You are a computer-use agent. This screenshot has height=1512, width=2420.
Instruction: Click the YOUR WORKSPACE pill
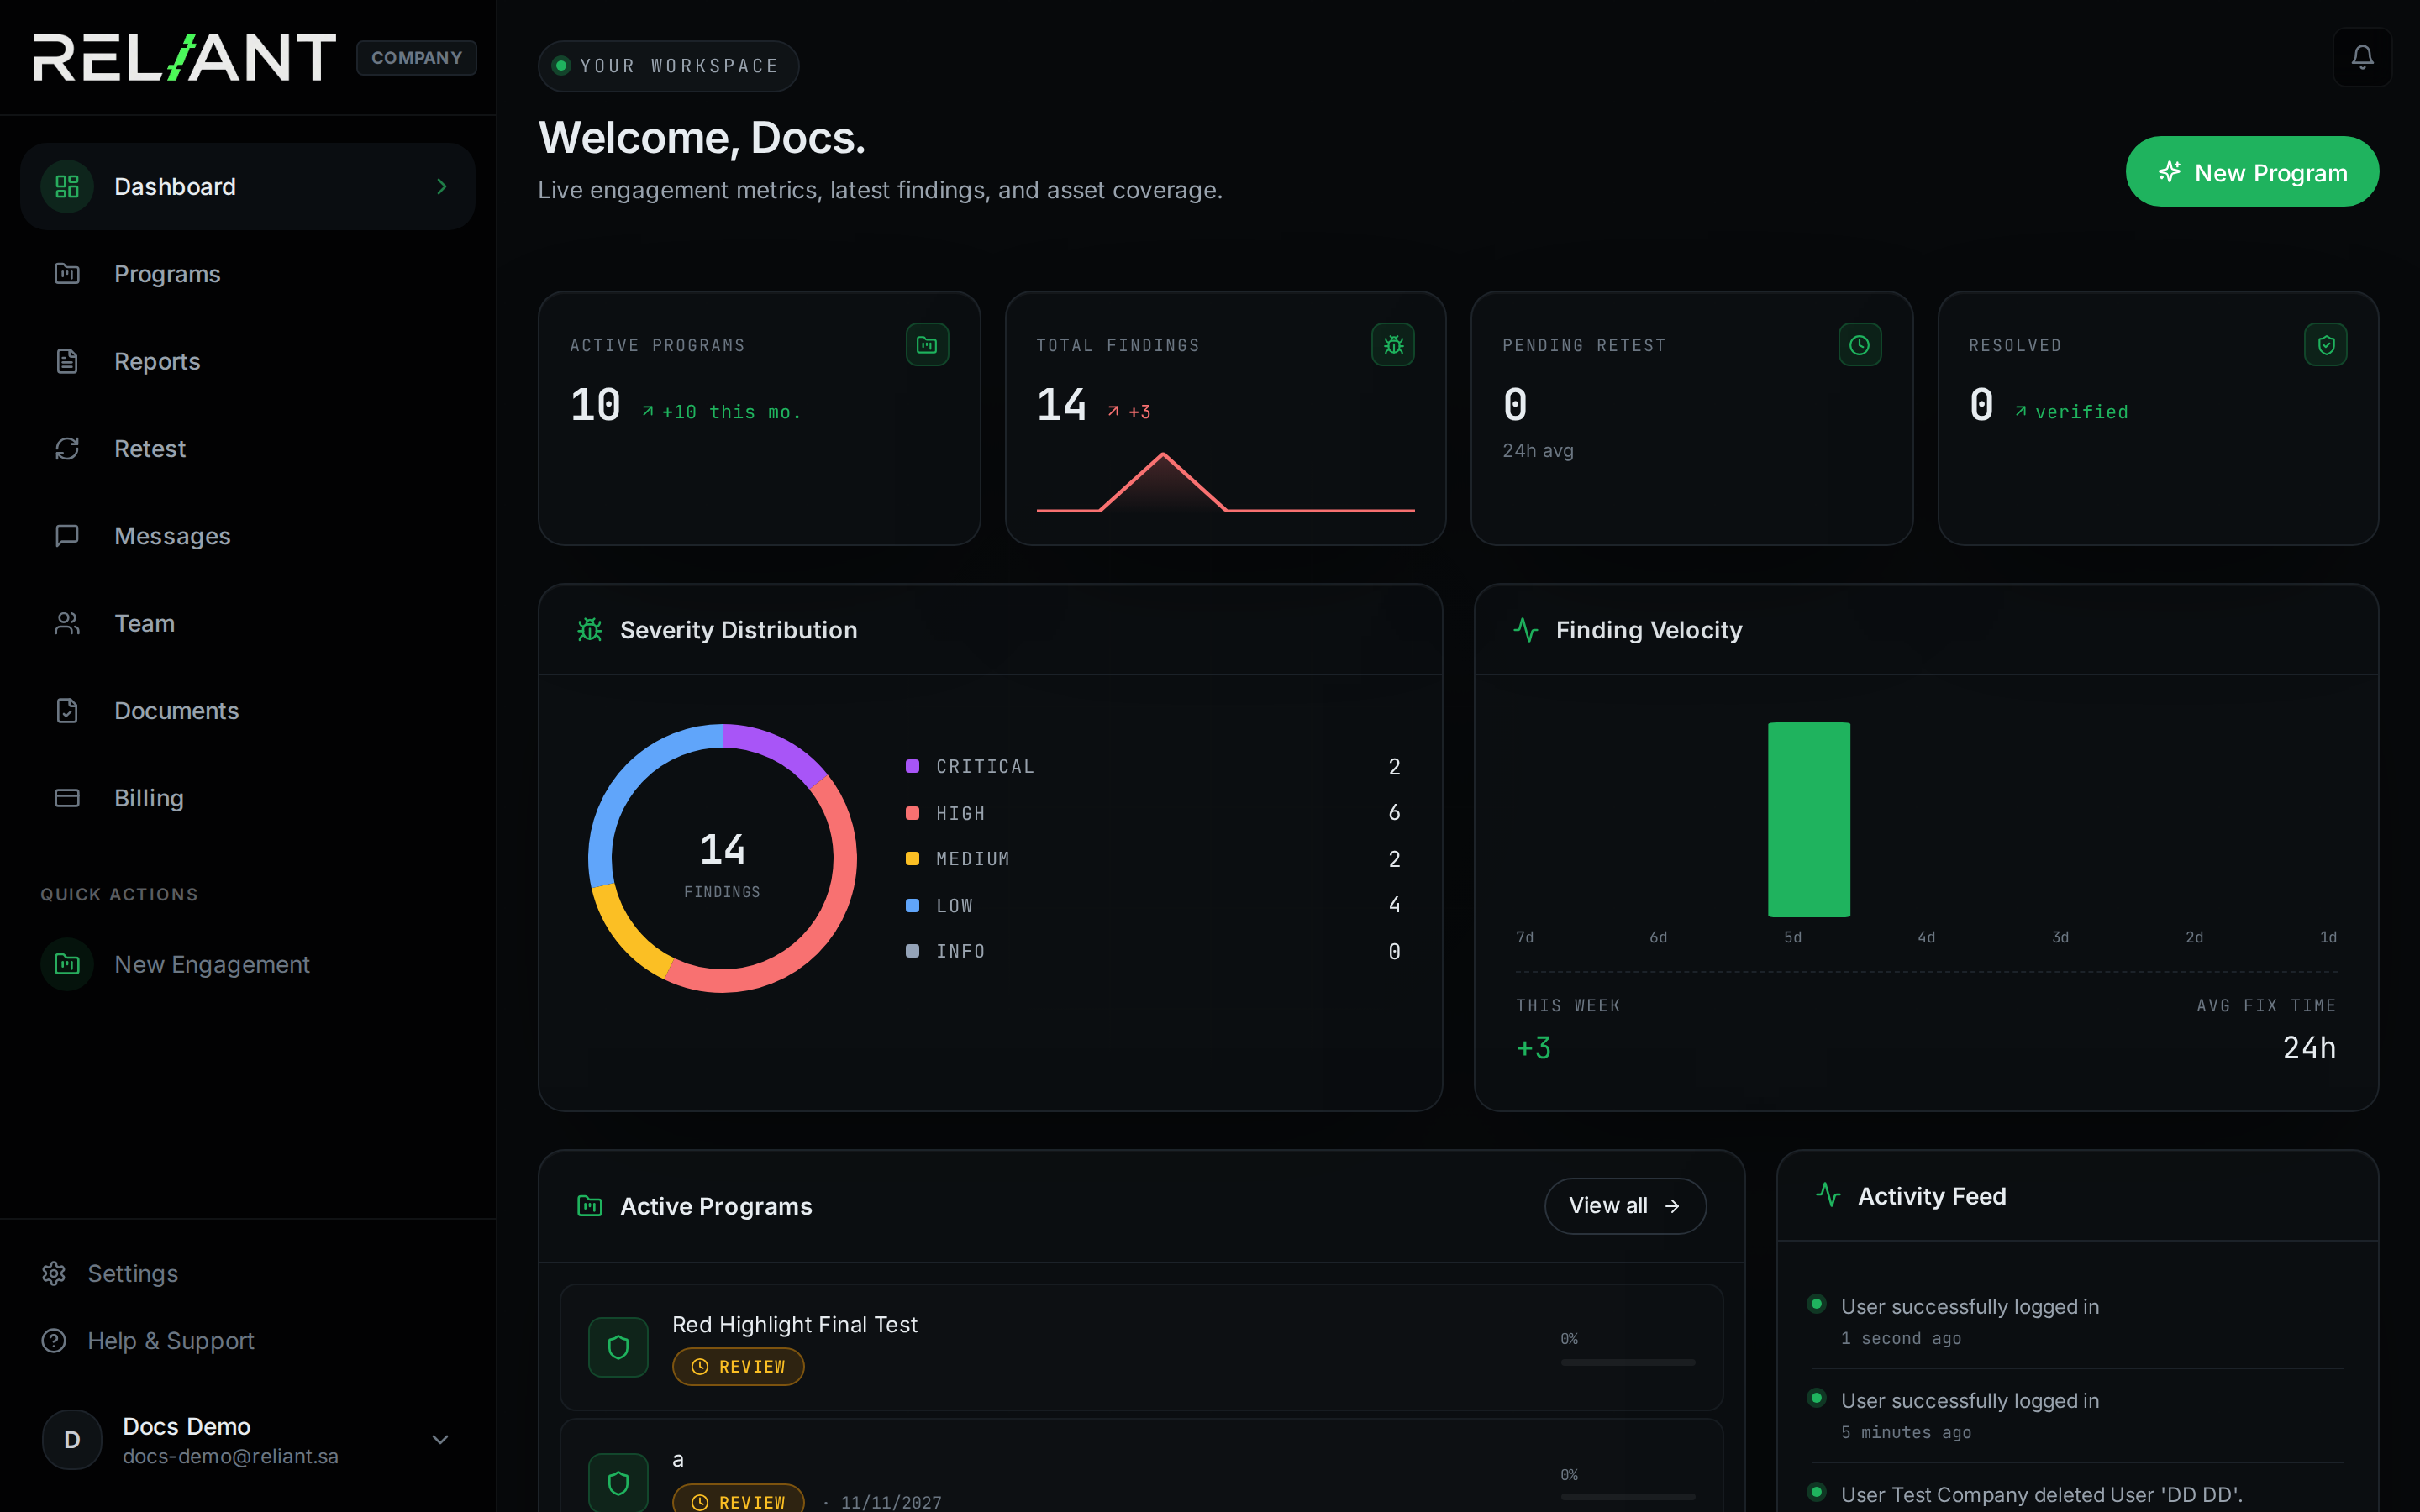668,66
